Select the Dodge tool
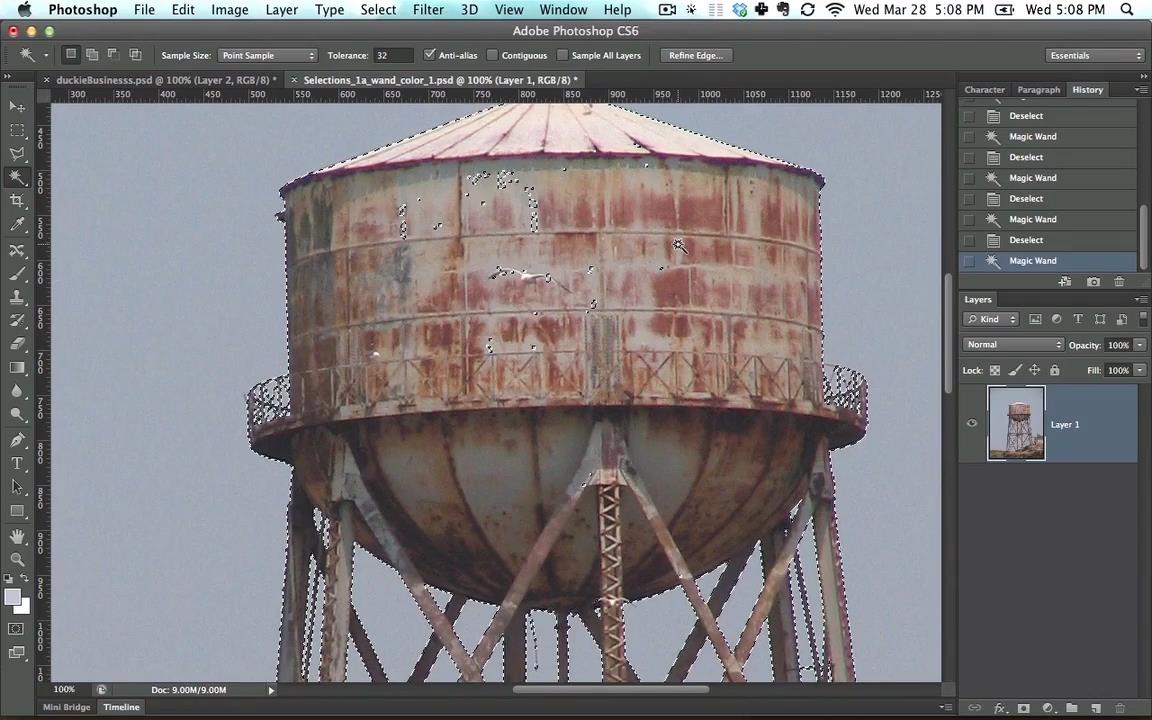1152x720 pixels. 17,414
